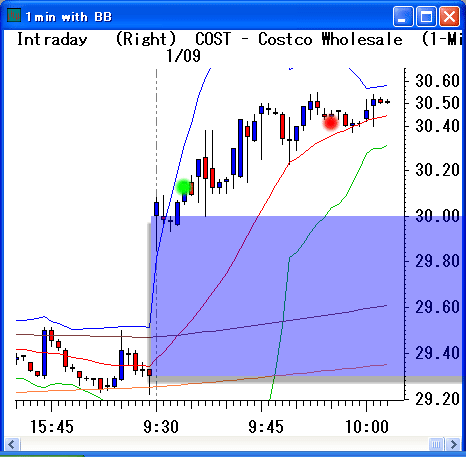Viewport: 466px width, 457px height.
Task: Maximize the 1min with BB window
Action: [x=426, y=16]
